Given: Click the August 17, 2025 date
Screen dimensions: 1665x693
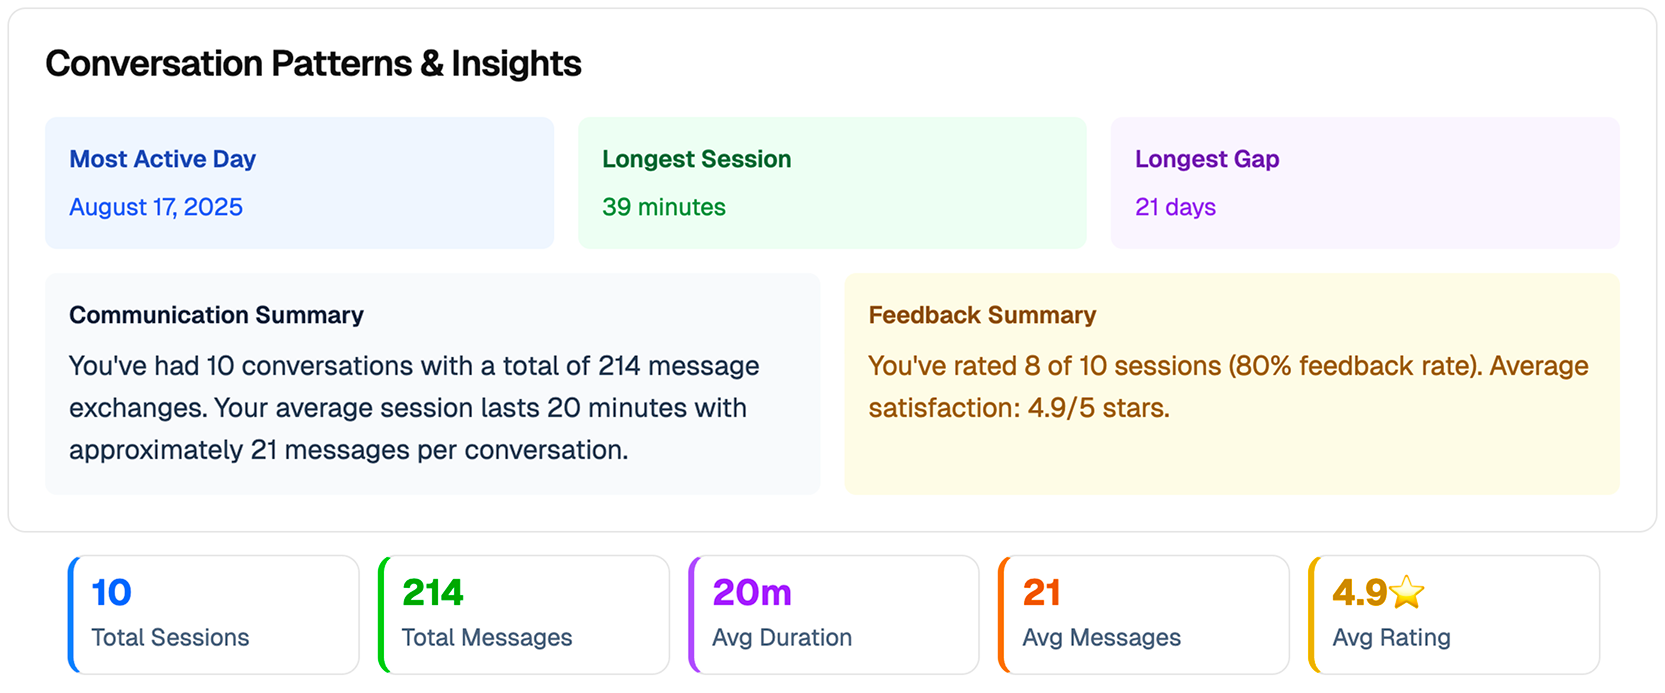Looking at the screenshot, I should pos(156,207).
